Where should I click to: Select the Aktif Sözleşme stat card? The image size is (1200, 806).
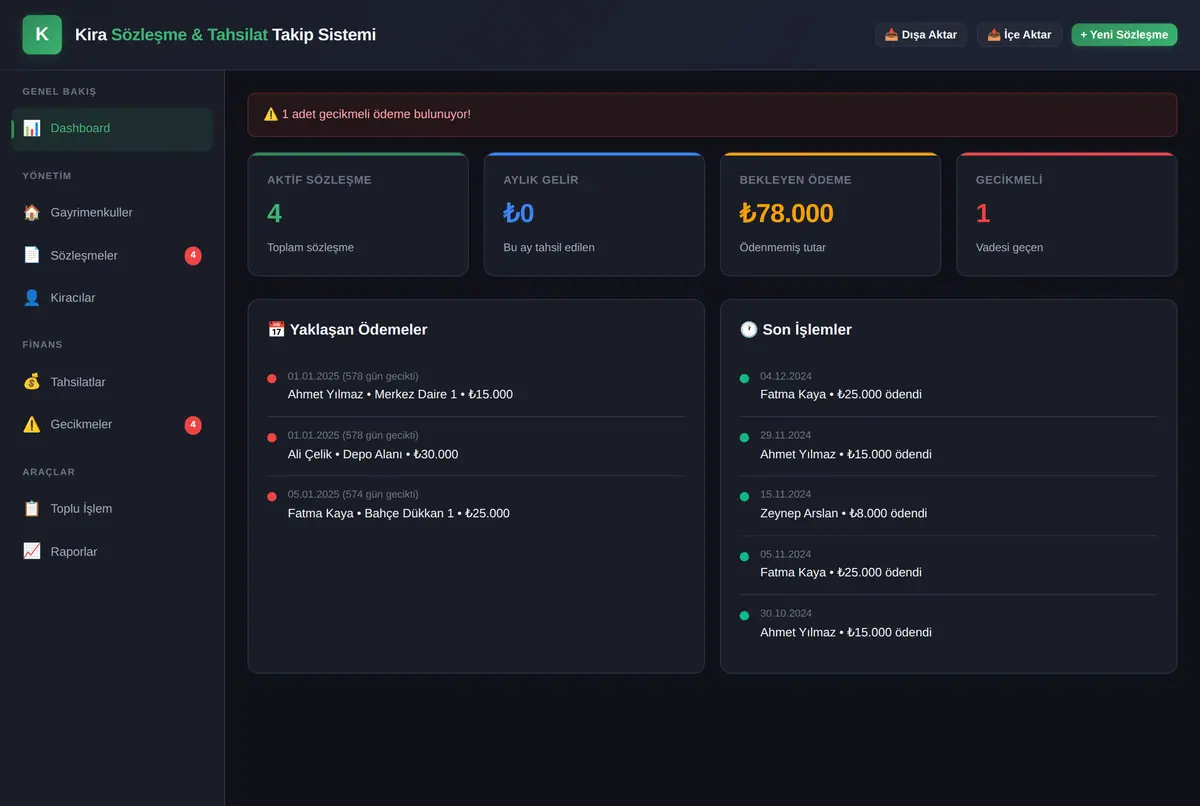point(358,214)
